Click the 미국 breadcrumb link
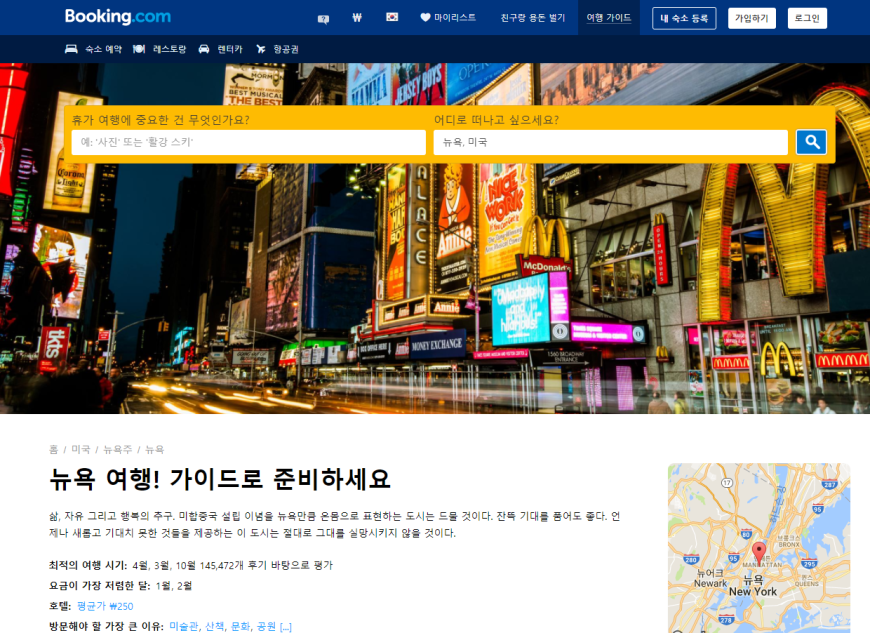This screenshot has height=633, width=870. (80, 449)
